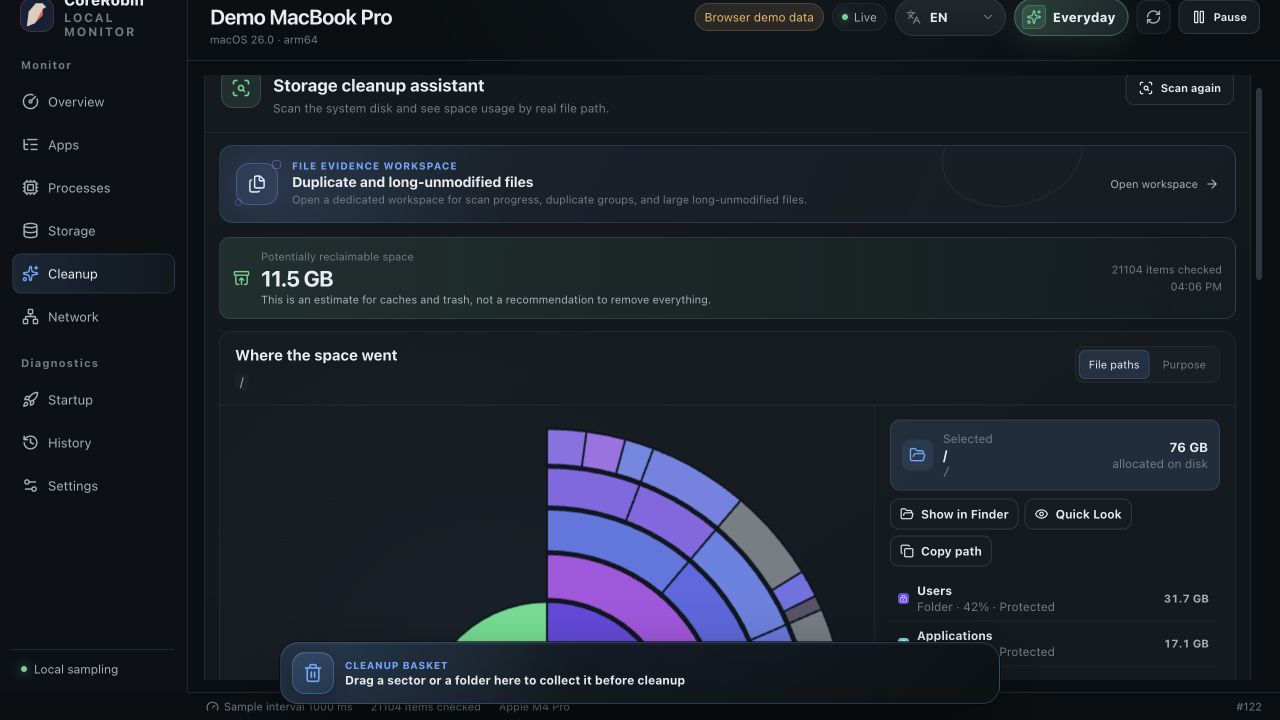Go to the Overview page
1280x720 pixels.
[x=93, y=102]
